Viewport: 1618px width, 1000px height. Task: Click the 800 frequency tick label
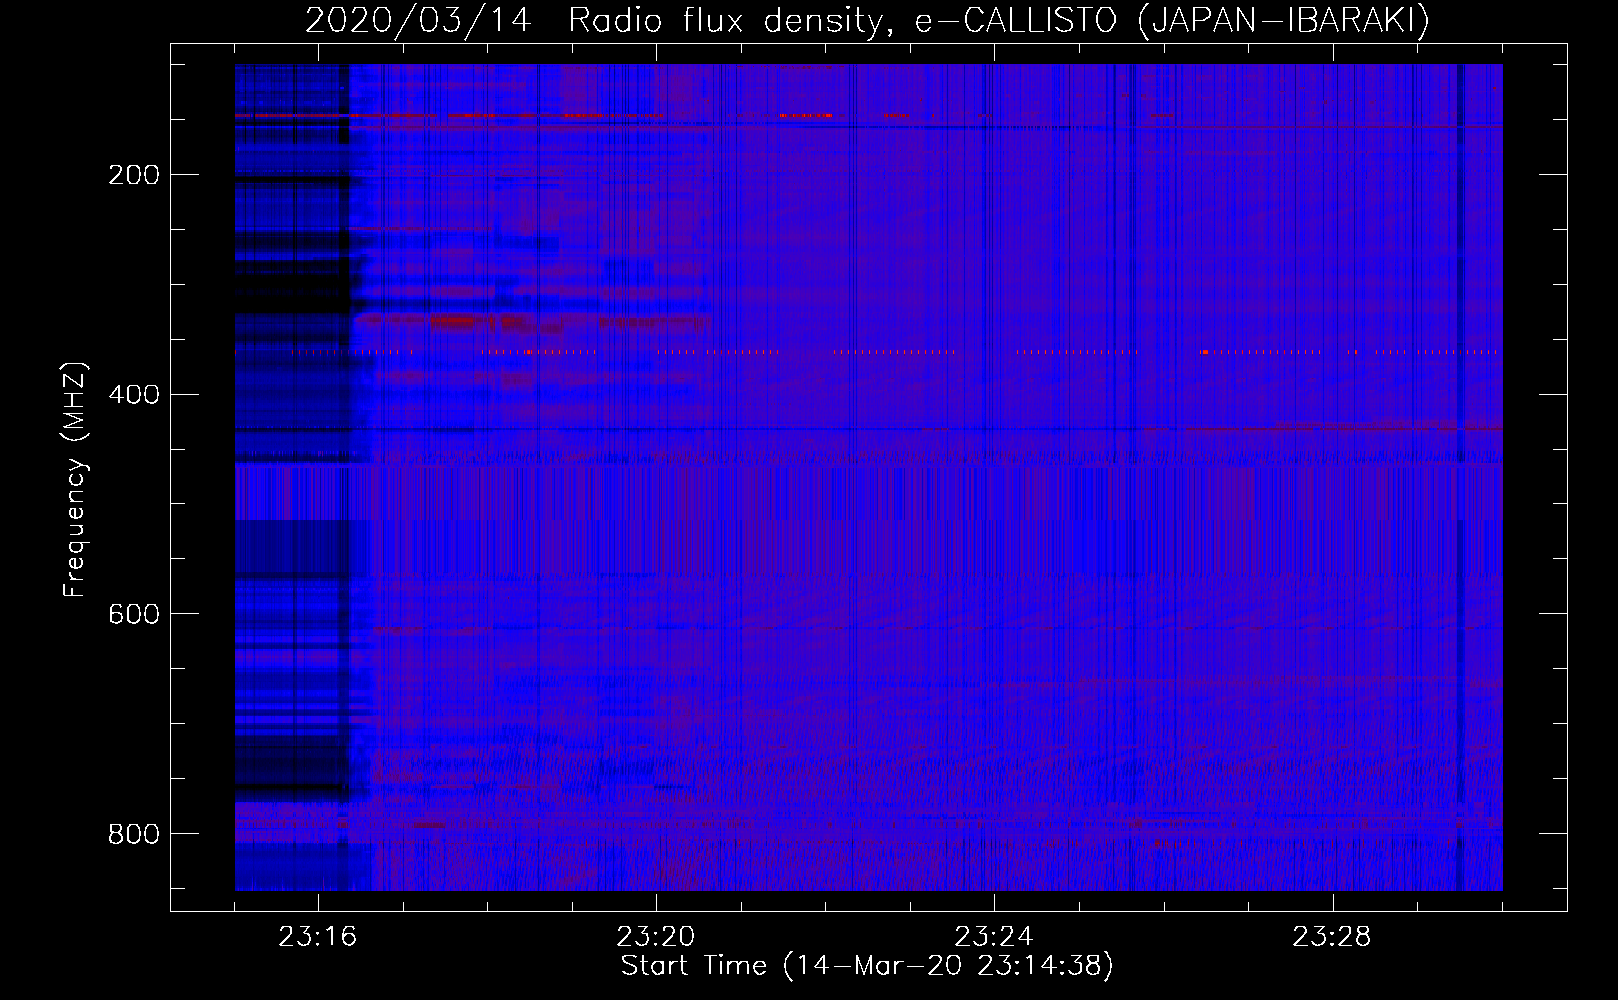[x=134, y=834]
